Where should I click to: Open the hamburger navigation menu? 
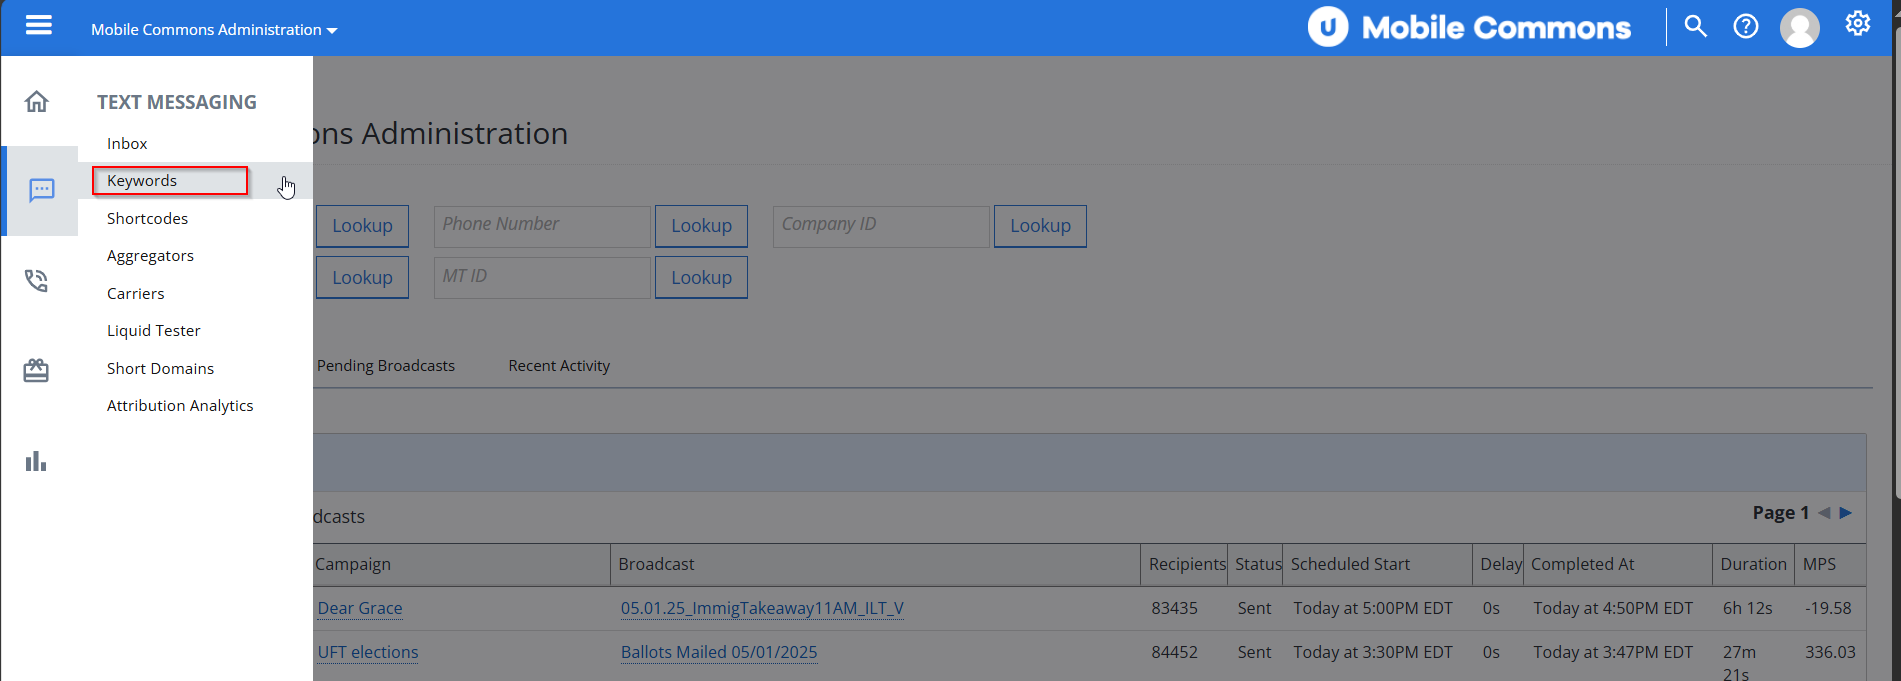pyautogui.click(x=39, y=25)
